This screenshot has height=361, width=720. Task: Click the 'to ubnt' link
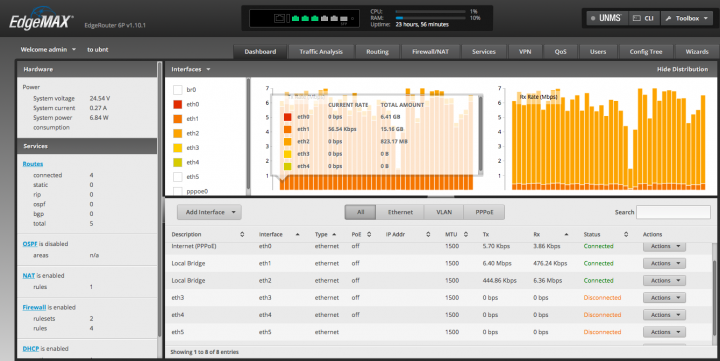pos(98,50)
